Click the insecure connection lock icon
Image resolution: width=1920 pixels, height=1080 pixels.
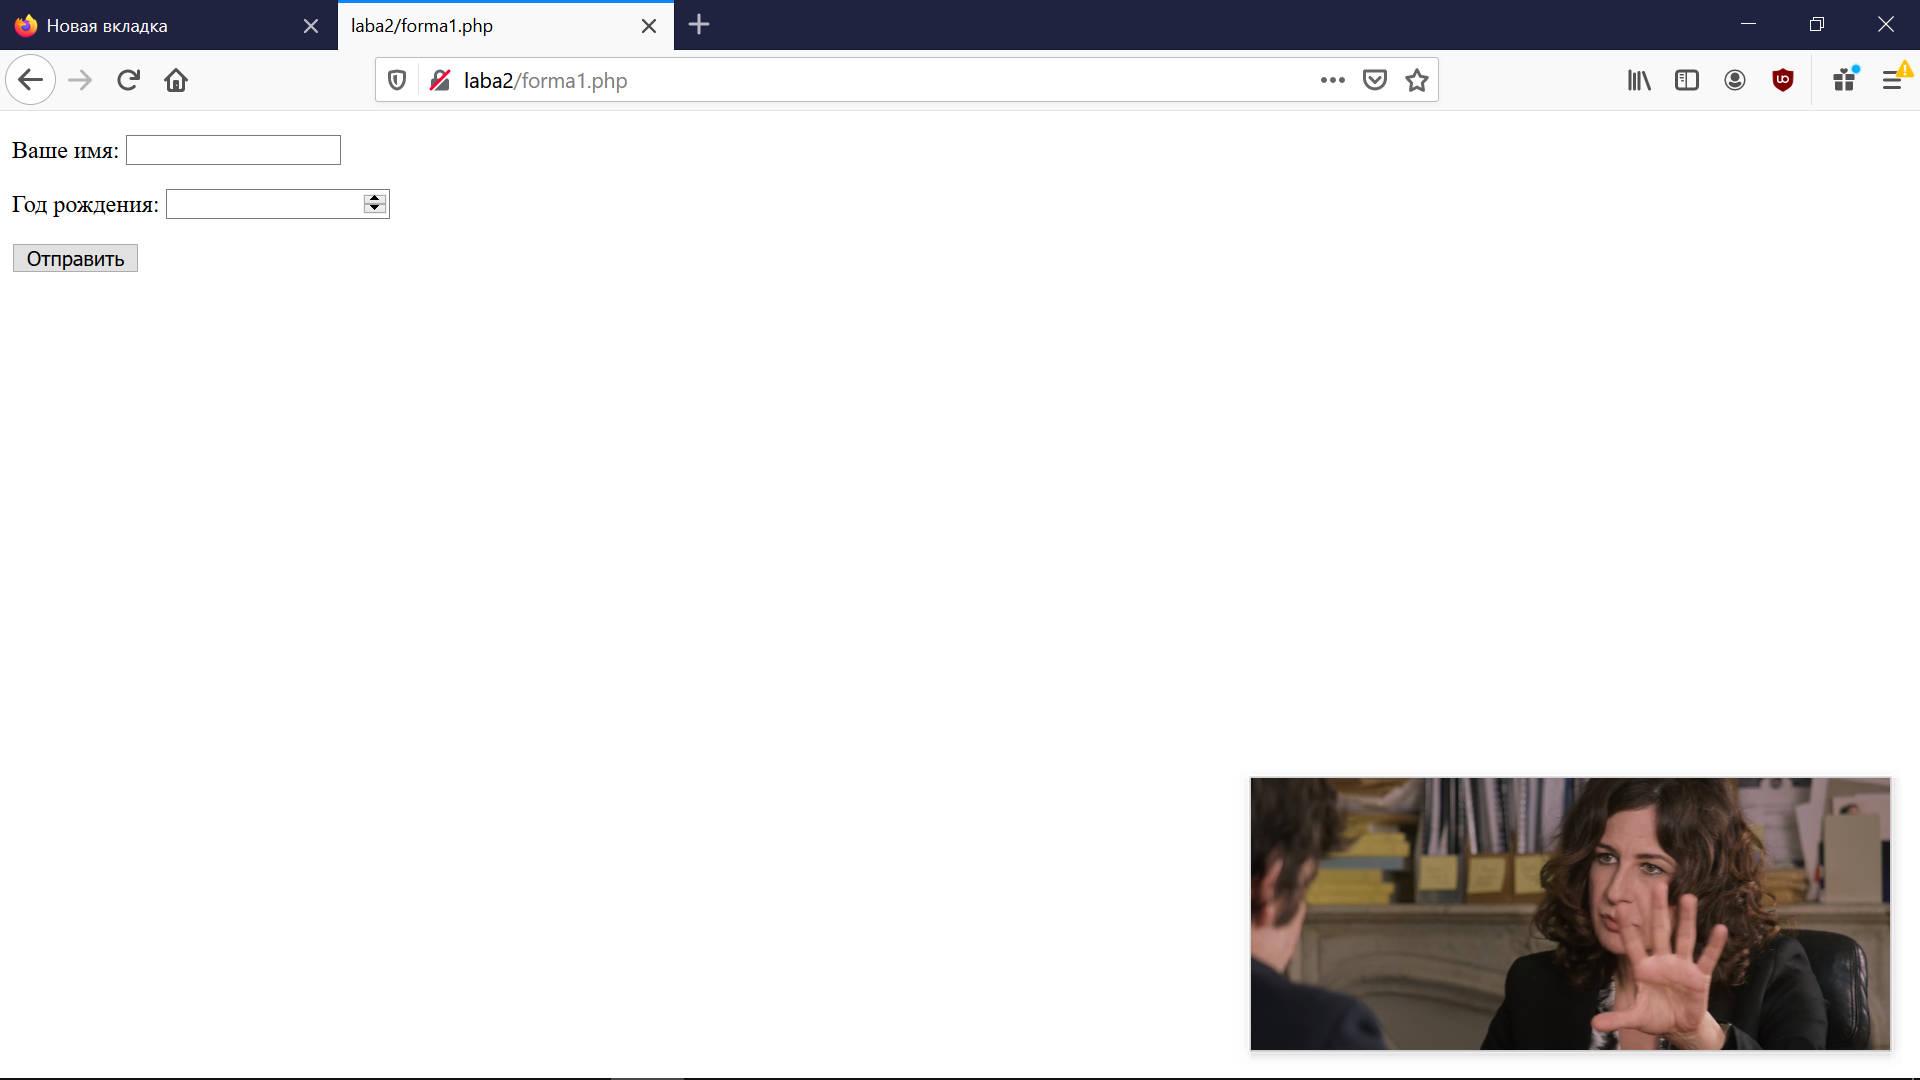(439, 80)
